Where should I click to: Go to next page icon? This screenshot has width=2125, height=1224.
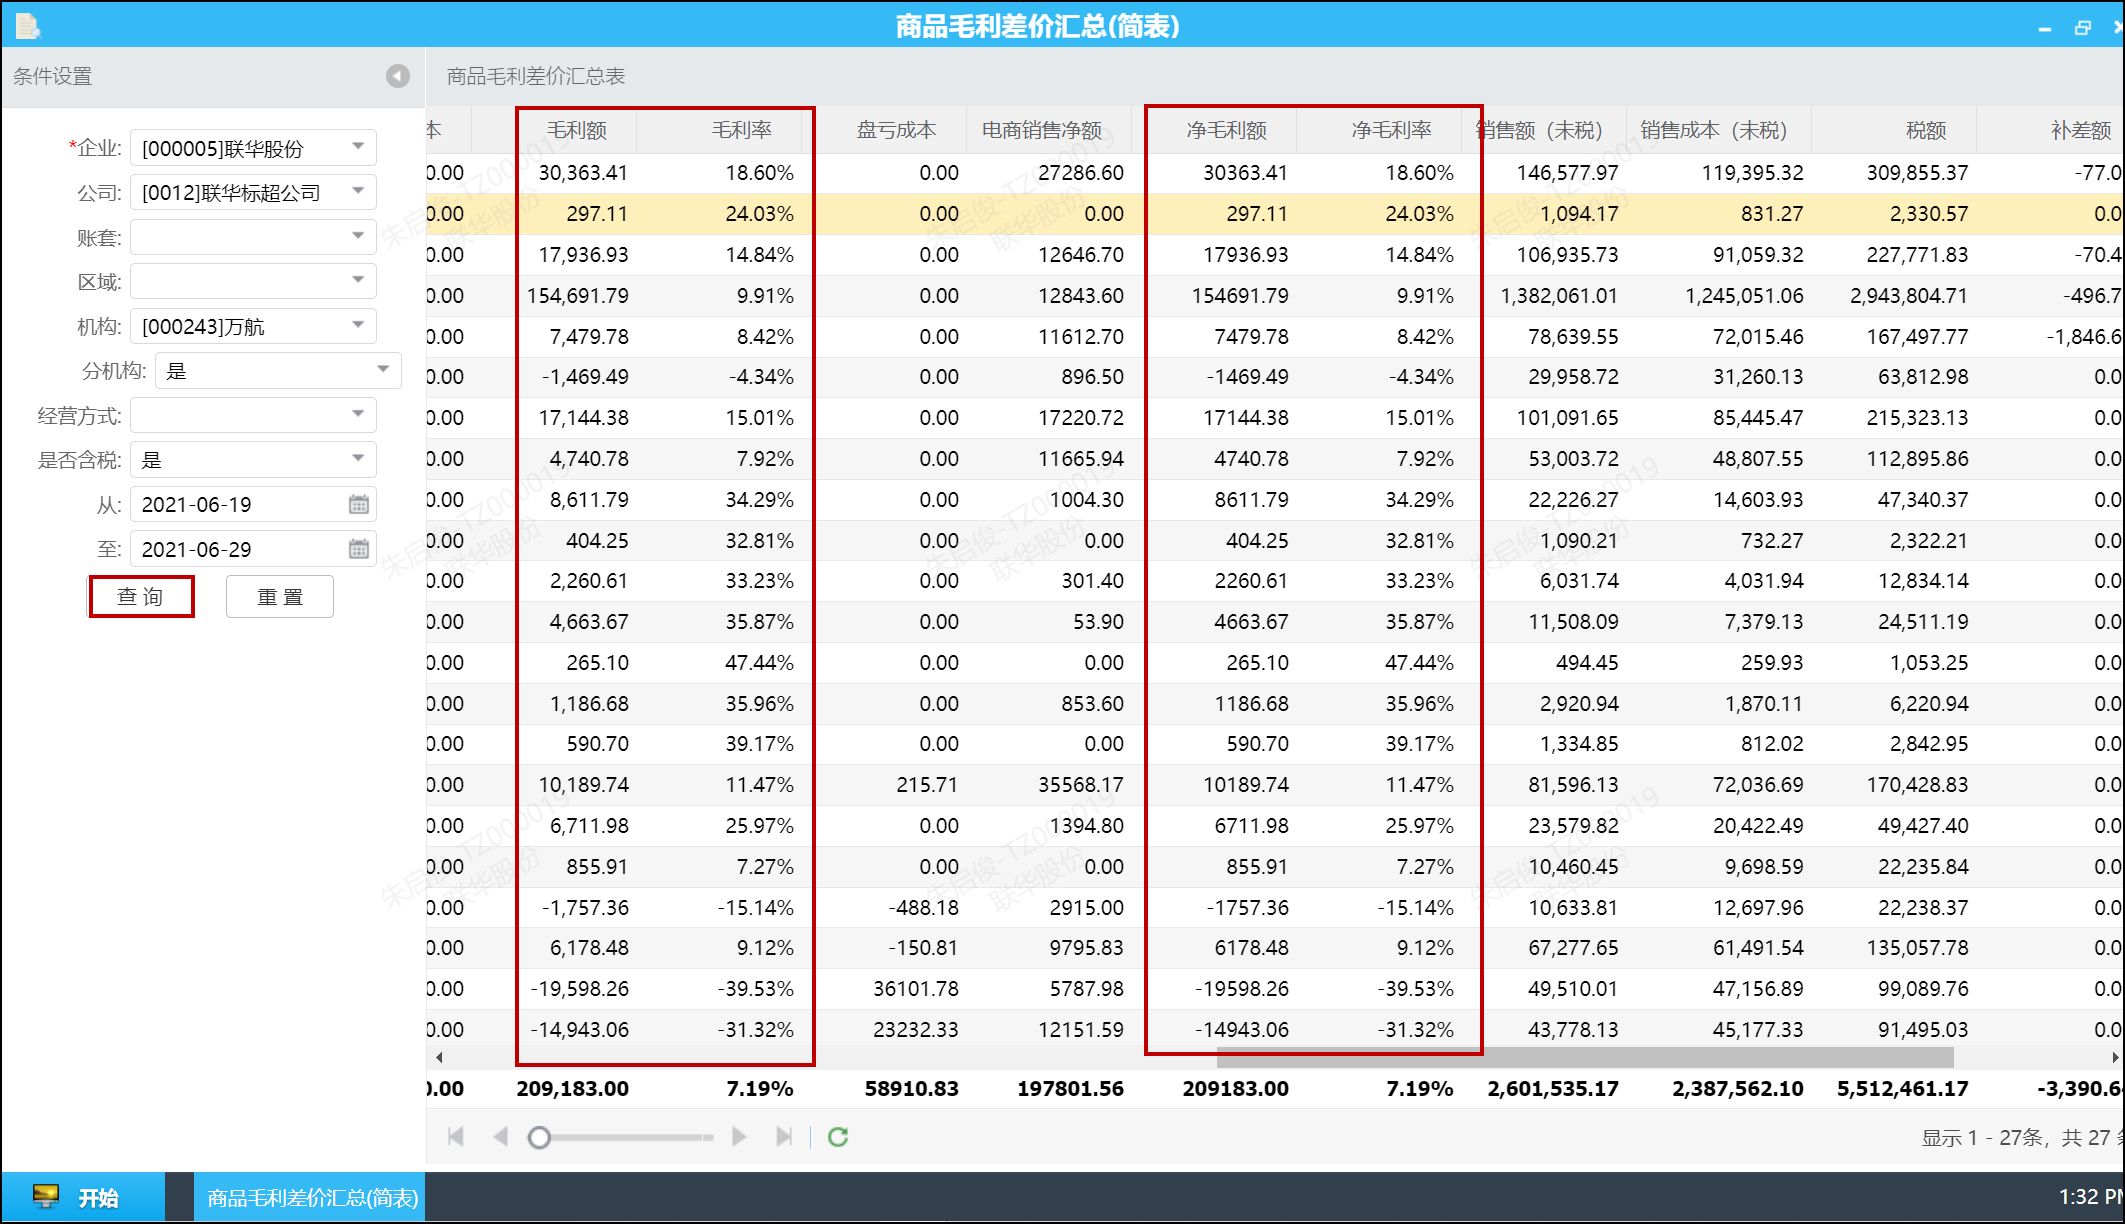click(739, 1137)
